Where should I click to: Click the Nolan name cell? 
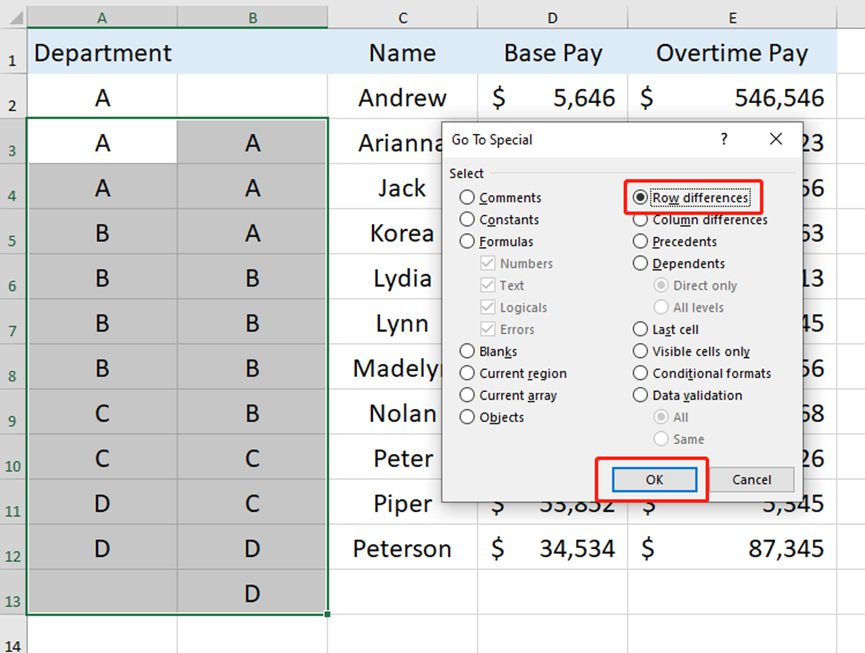coord(385,412)
